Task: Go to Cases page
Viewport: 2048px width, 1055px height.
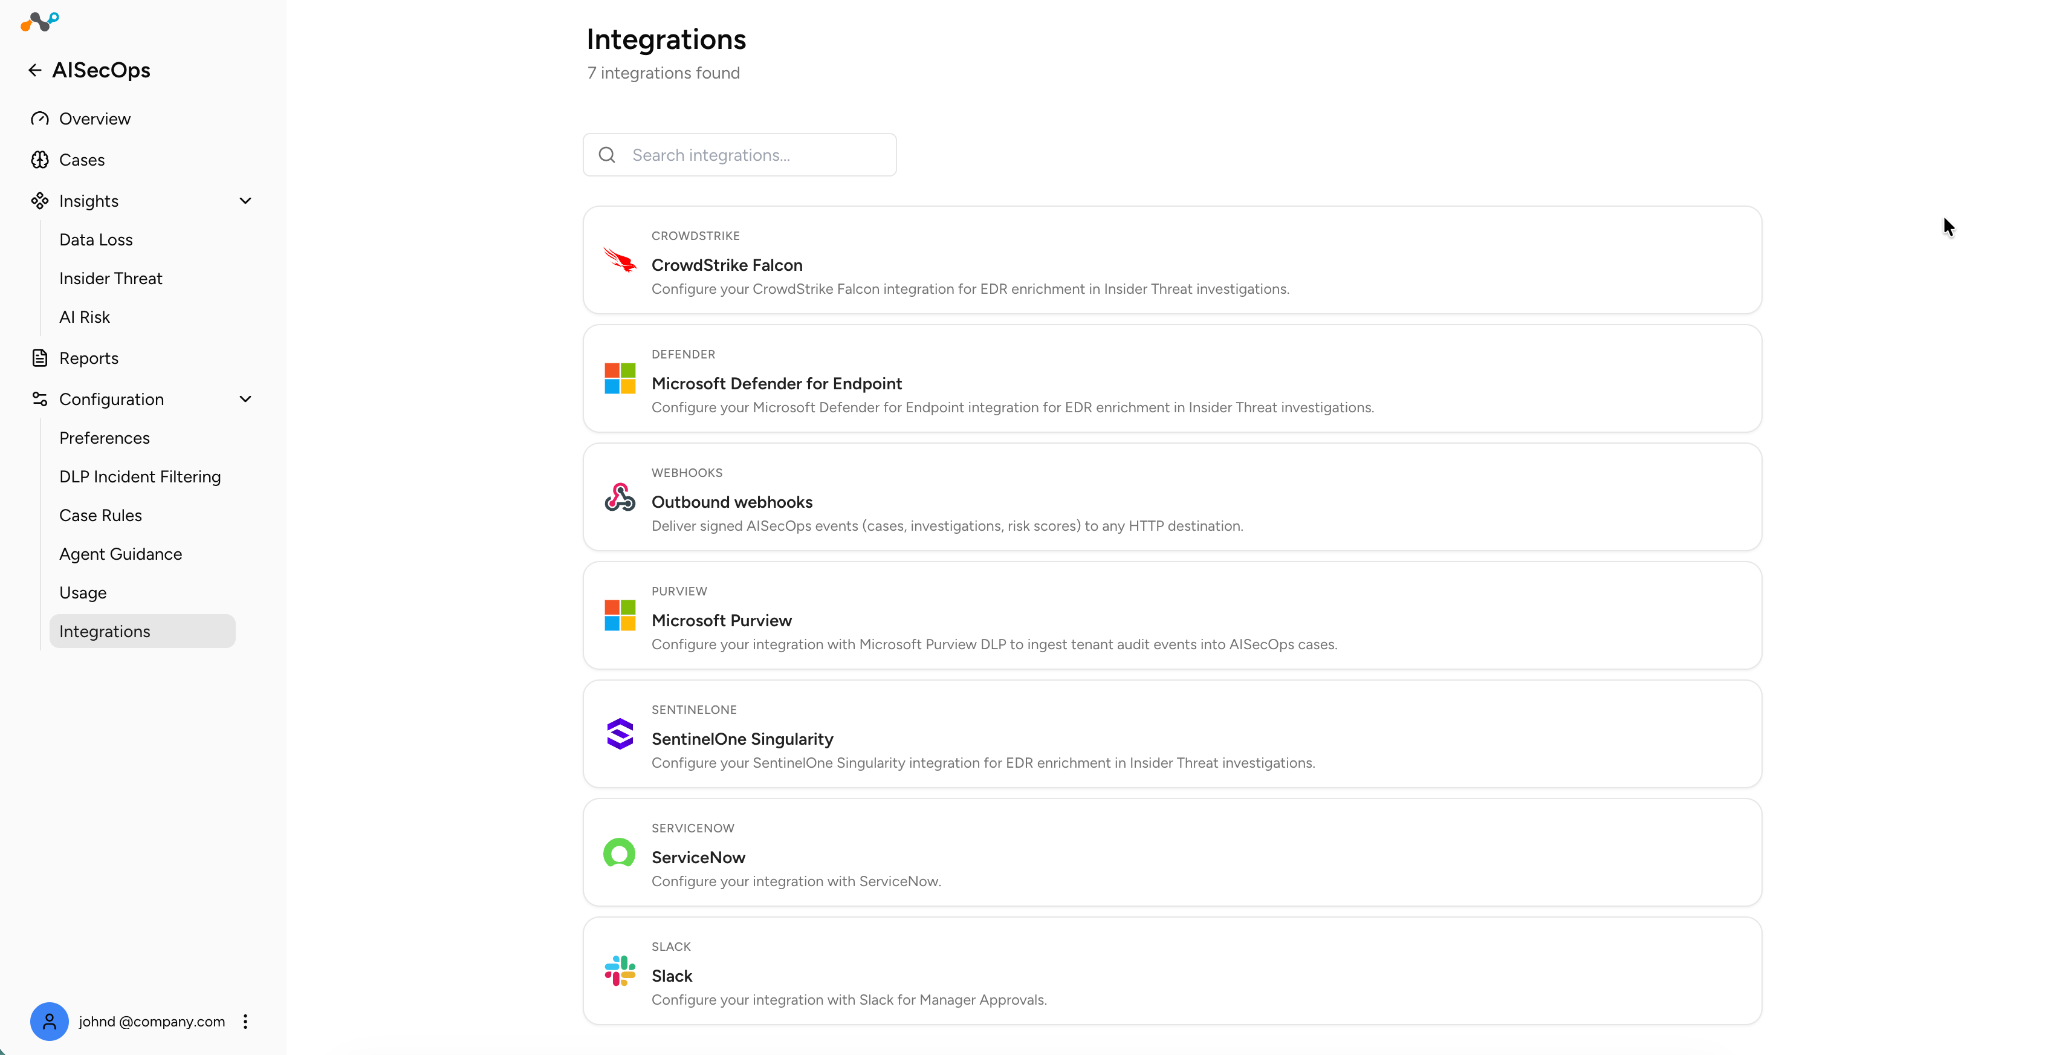Action: point(82,160)
